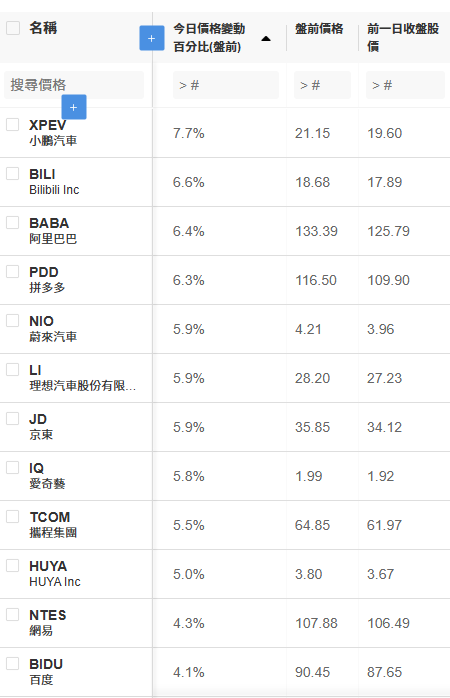
Task: Click the blue plus button below search field
Action: pyautogui.click(x=74, y=107)
